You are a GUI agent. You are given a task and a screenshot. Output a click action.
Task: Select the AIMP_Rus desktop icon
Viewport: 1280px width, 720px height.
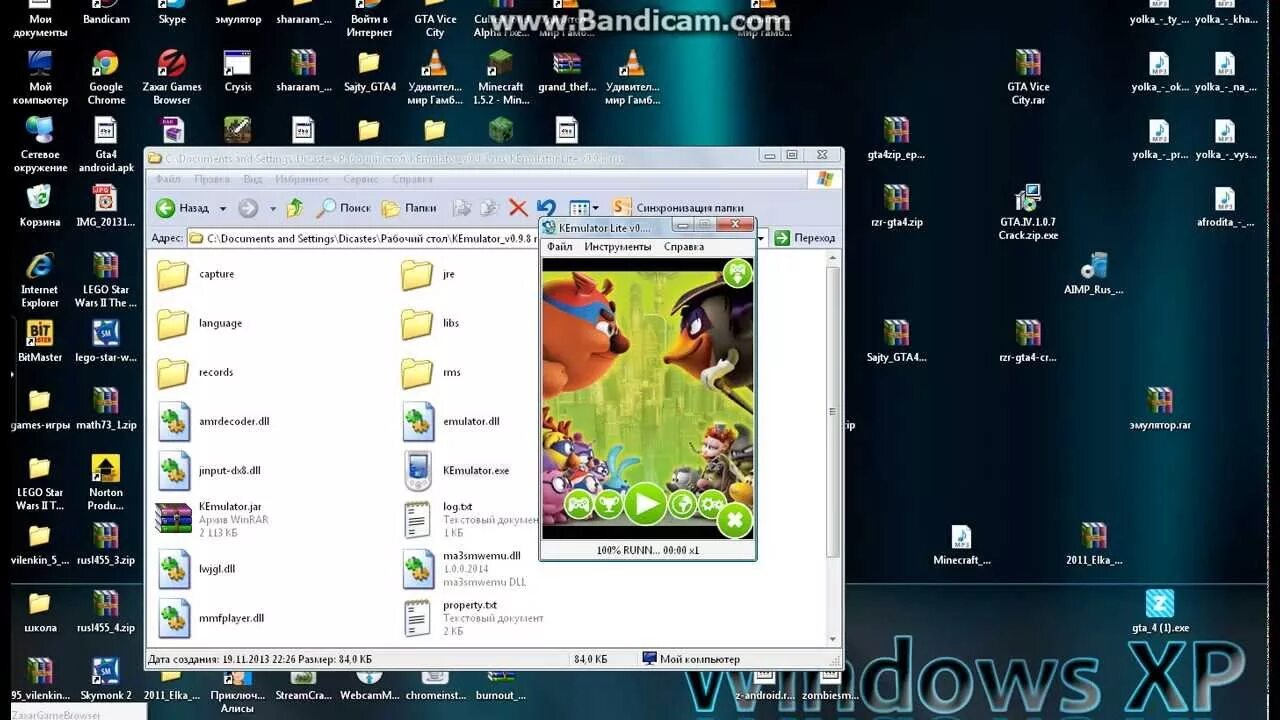click(1094, 274)
